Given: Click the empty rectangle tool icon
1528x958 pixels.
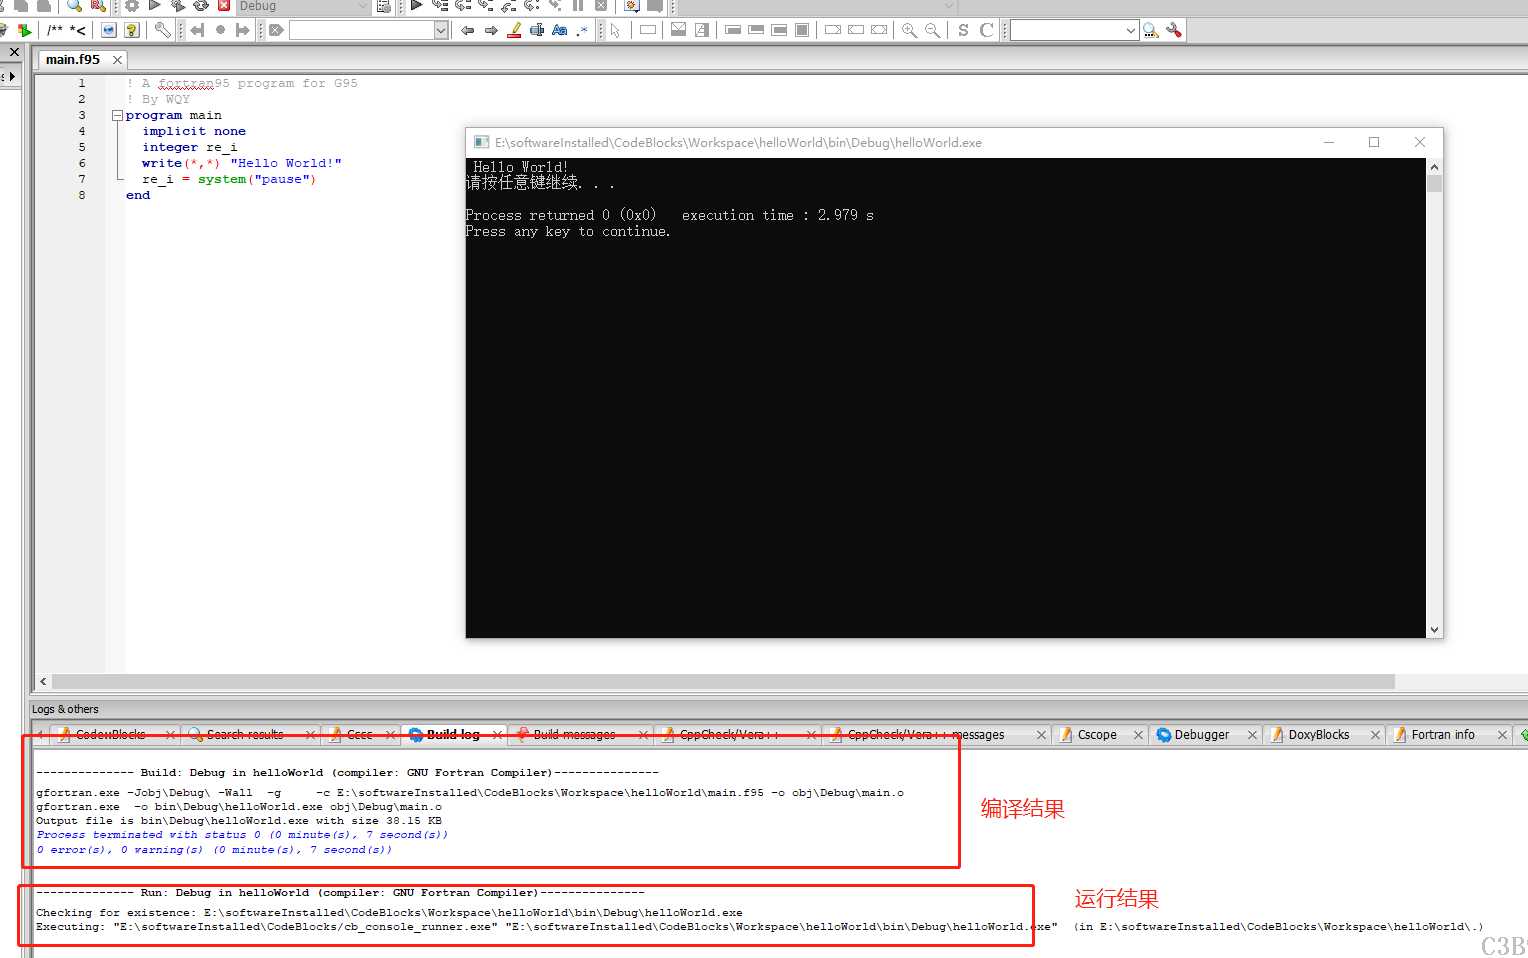Looking at the screenshot, I should click(648, 30).
